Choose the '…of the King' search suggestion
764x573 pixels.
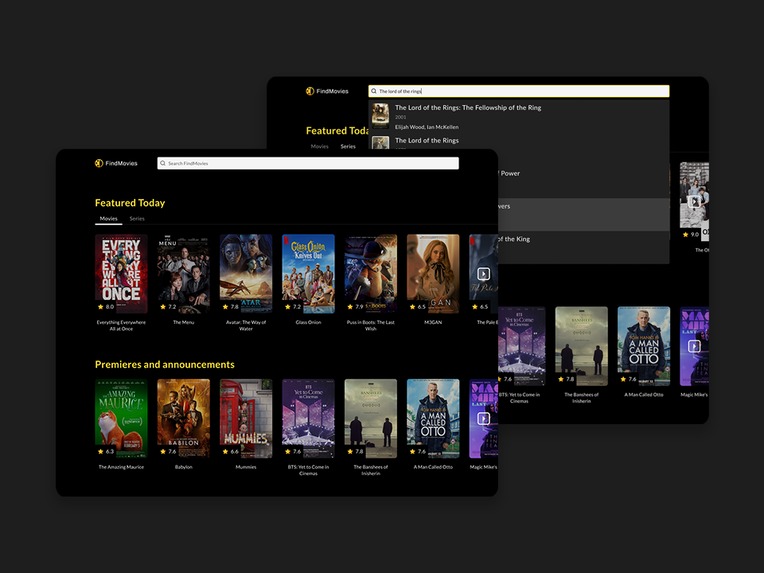583,247
